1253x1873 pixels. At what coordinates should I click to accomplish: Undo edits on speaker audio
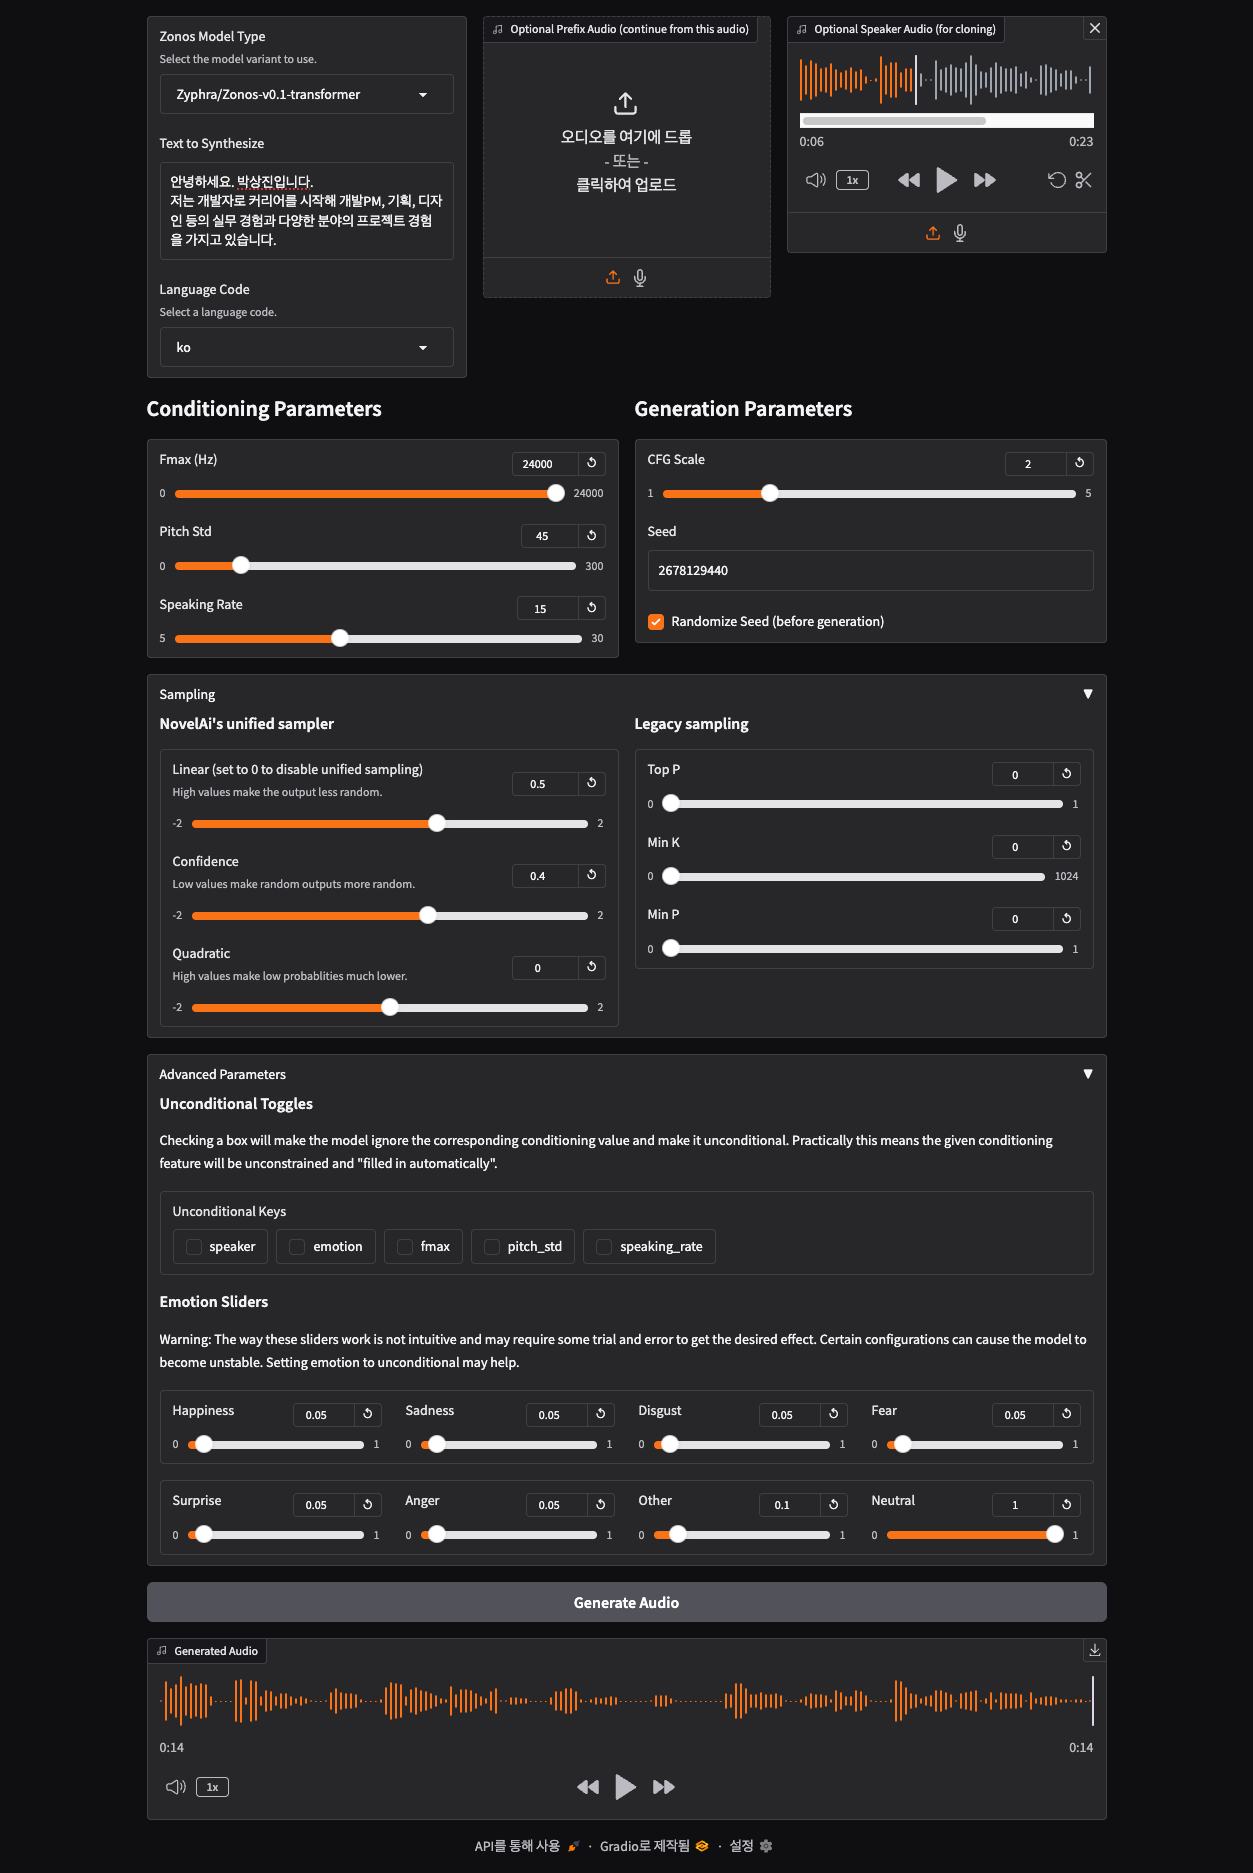pyautogui.click(x=1056, y=180)
